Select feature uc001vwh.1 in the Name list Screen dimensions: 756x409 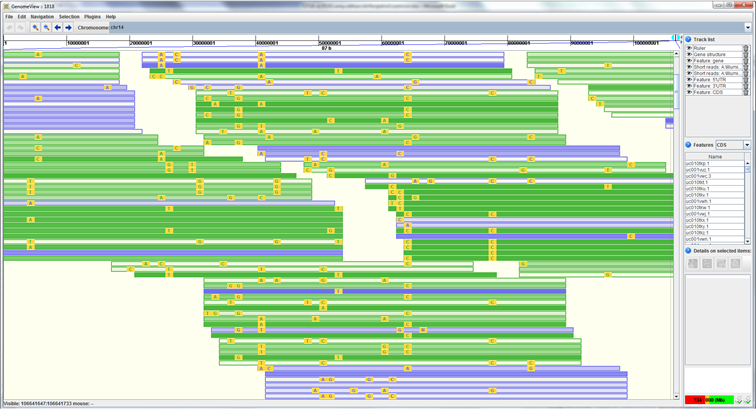(715, 201)
